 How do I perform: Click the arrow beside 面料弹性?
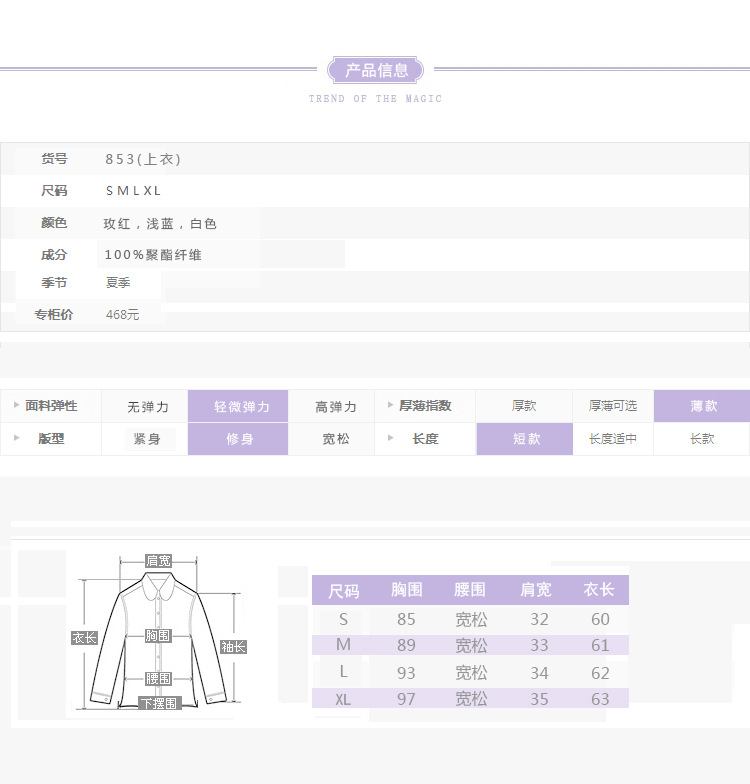coord(16,406)
